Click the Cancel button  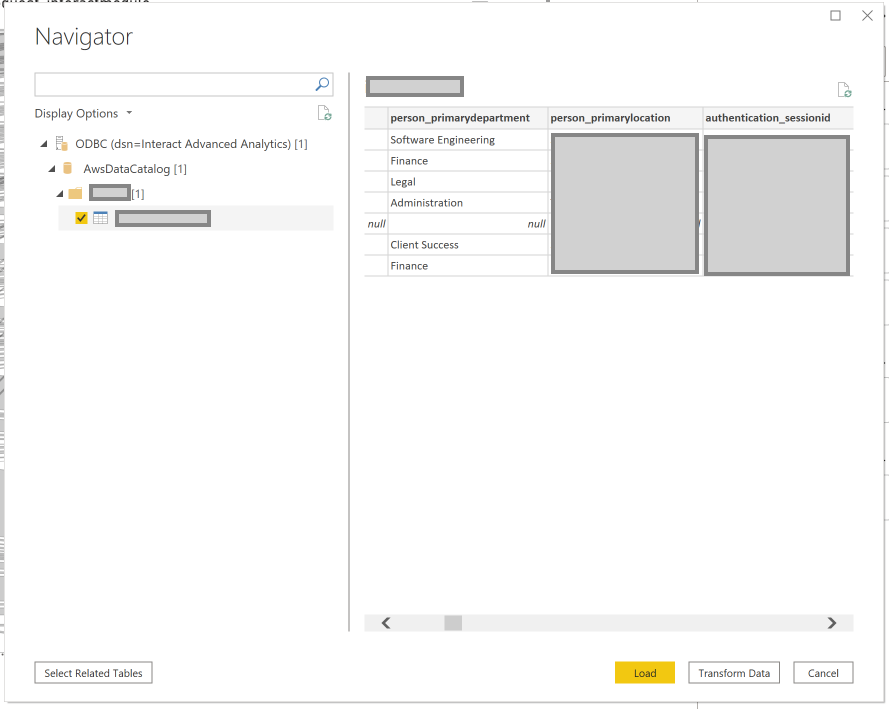coord(823,673)
